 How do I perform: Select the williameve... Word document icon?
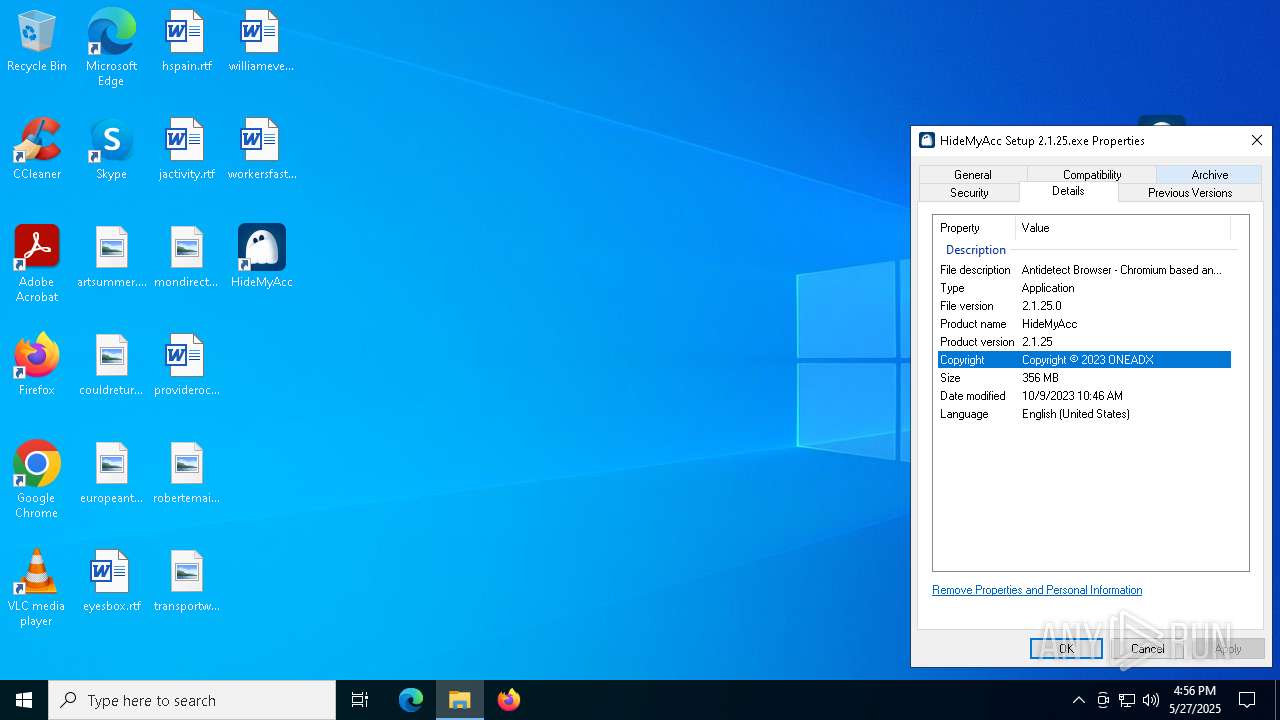tap(261, 42)
